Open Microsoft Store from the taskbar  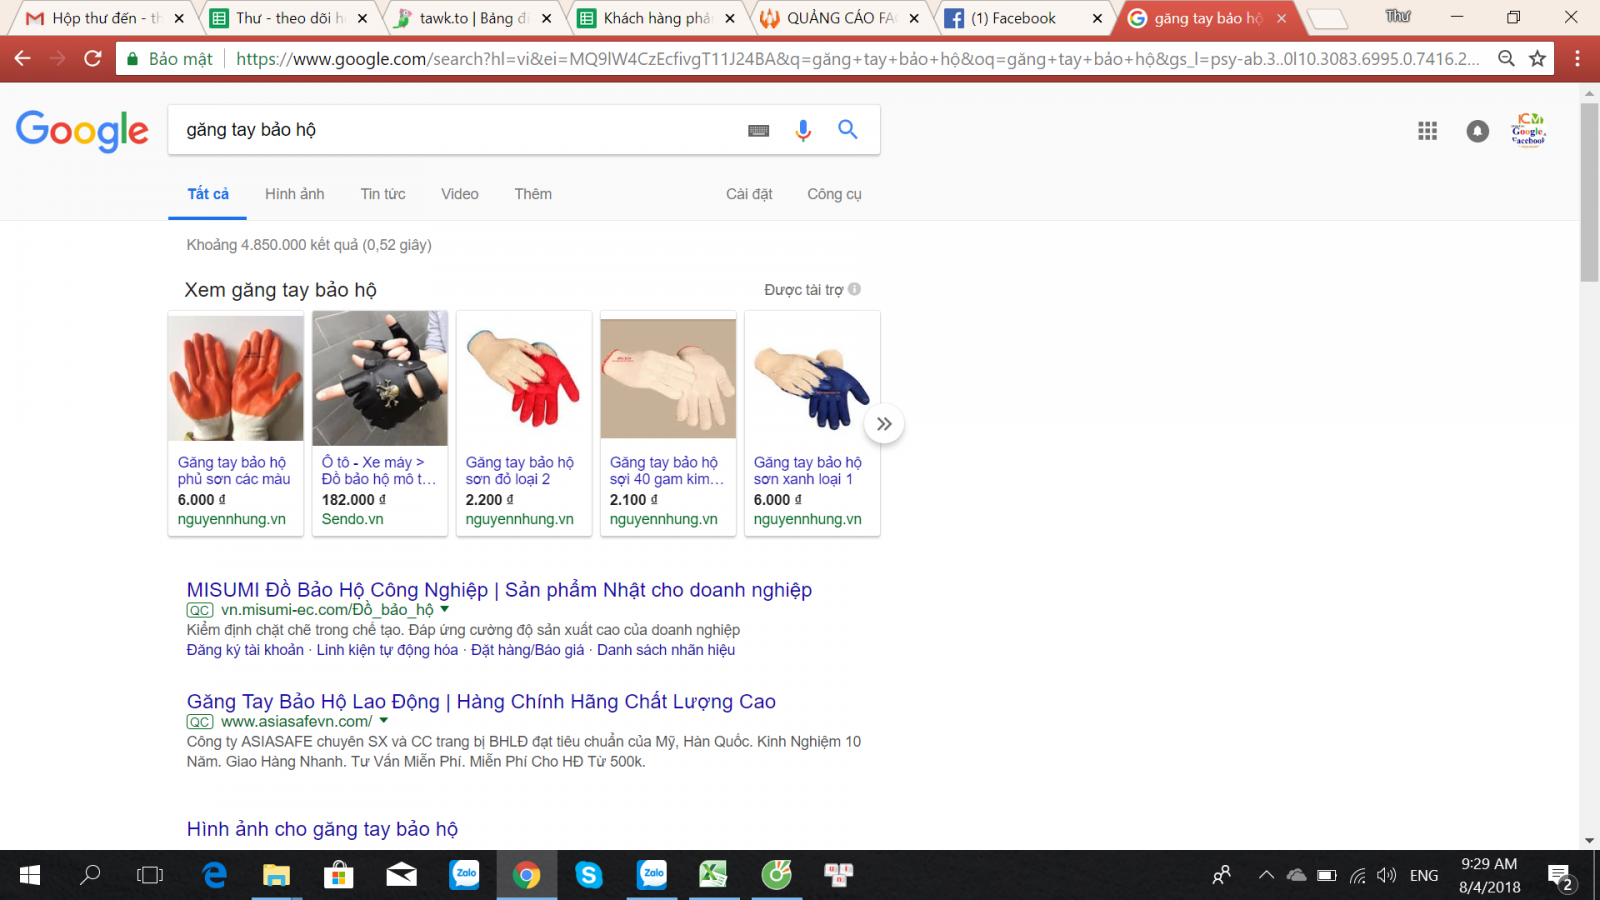[339, 875]
